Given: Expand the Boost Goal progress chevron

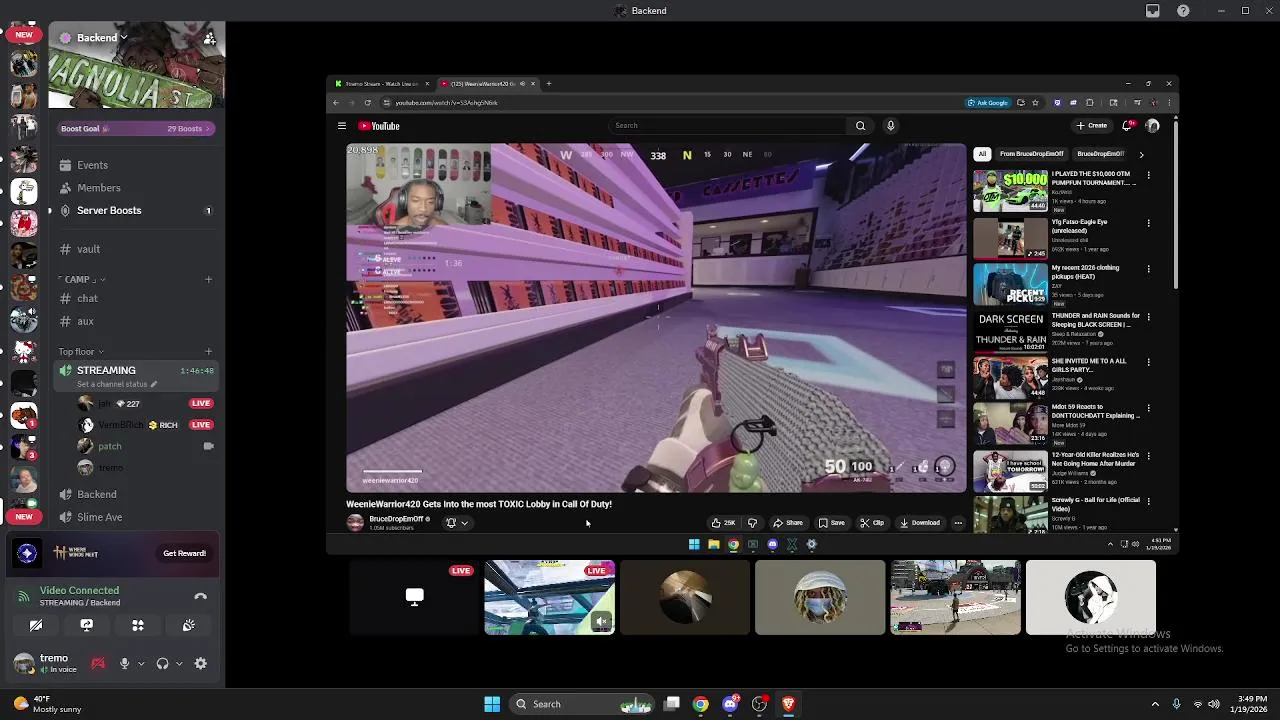Looking at the screenshot, I should coord(208,129).
